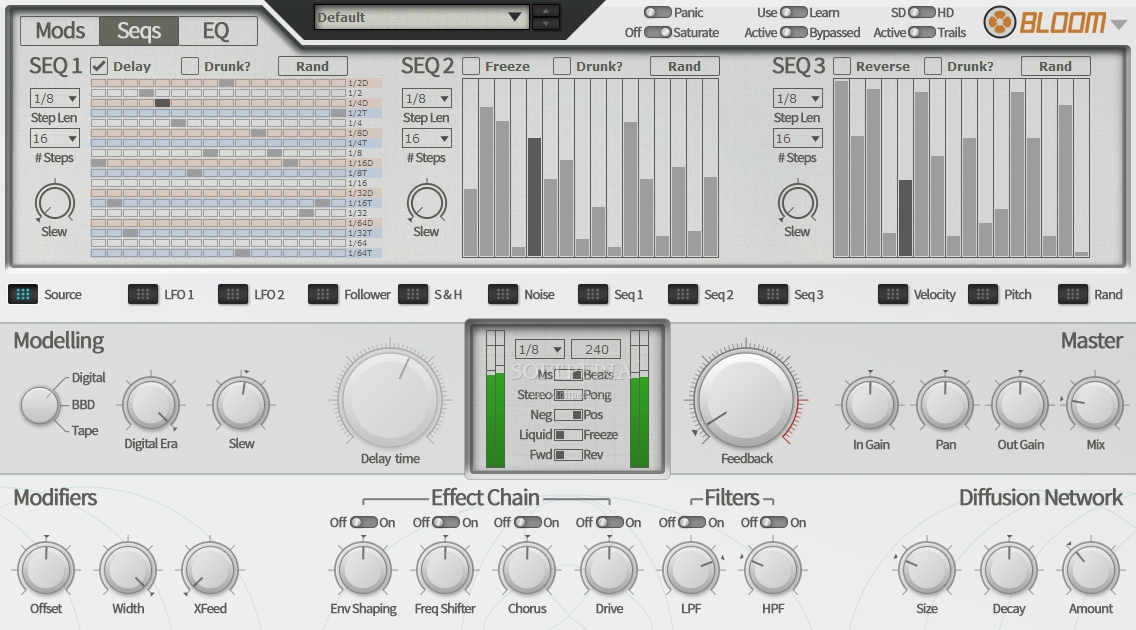Open the delay time 1/8 division dropdown
Screen dimensions: 1136x630
(540, 349)
